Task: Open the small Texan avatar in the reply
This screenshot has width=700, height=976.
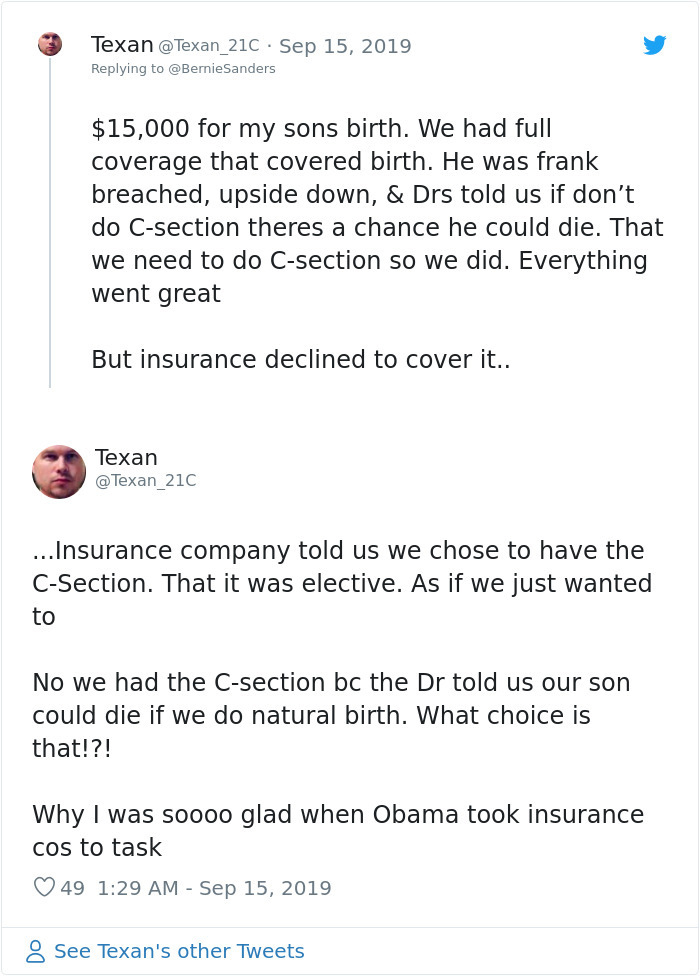Action: click(50, 44)
